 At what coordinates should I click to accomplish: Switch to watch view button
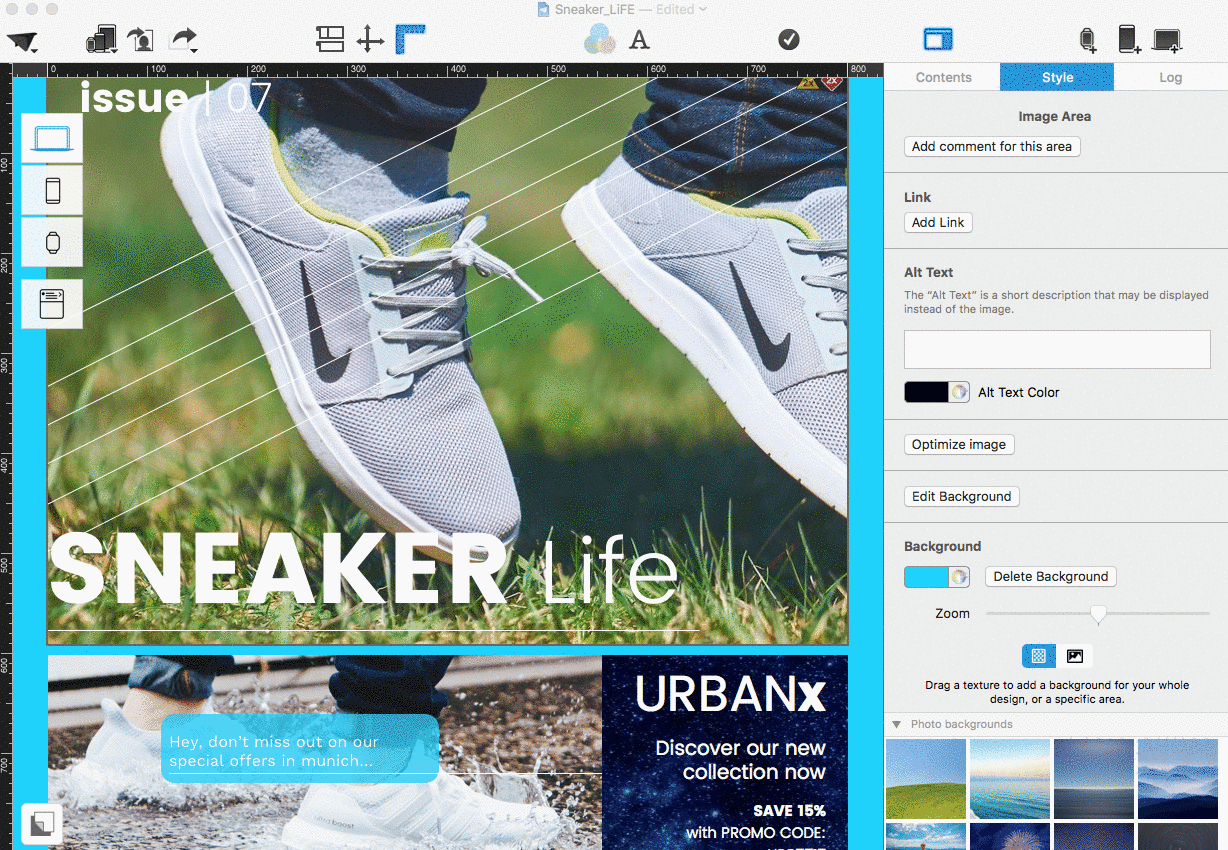[52, 242]
